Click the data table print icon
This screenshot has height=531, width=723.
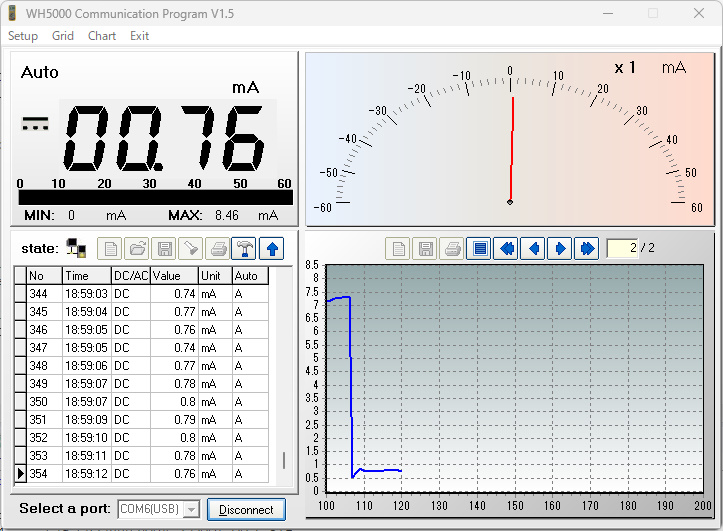217,248
